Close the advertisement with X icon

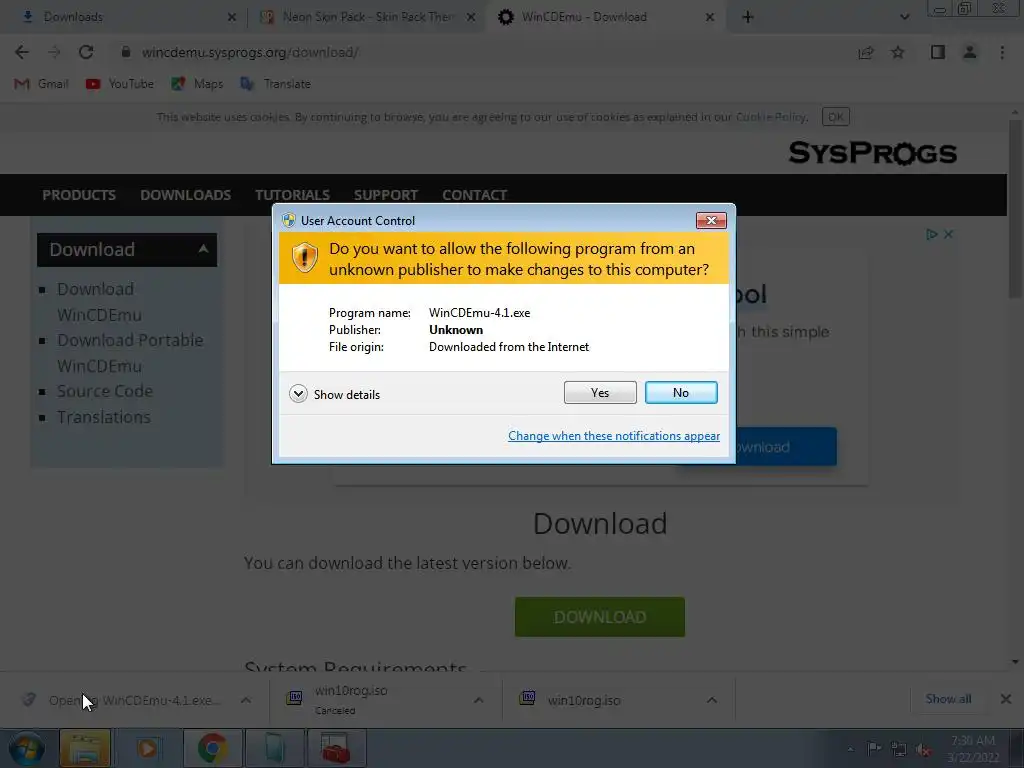tap(948, 234)
